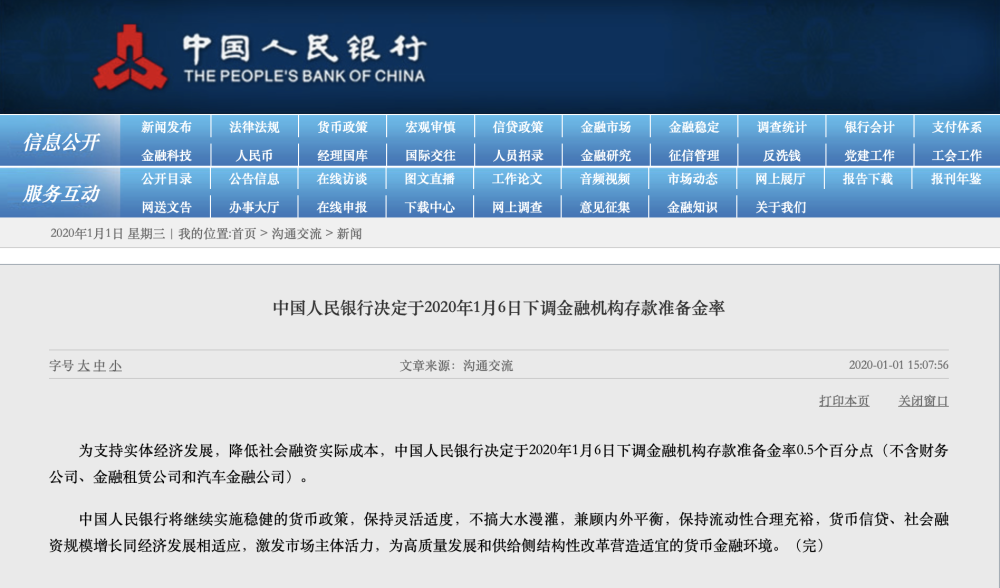Go to 调查统计 page
The image size is (1000, 588).
[782, 128]
